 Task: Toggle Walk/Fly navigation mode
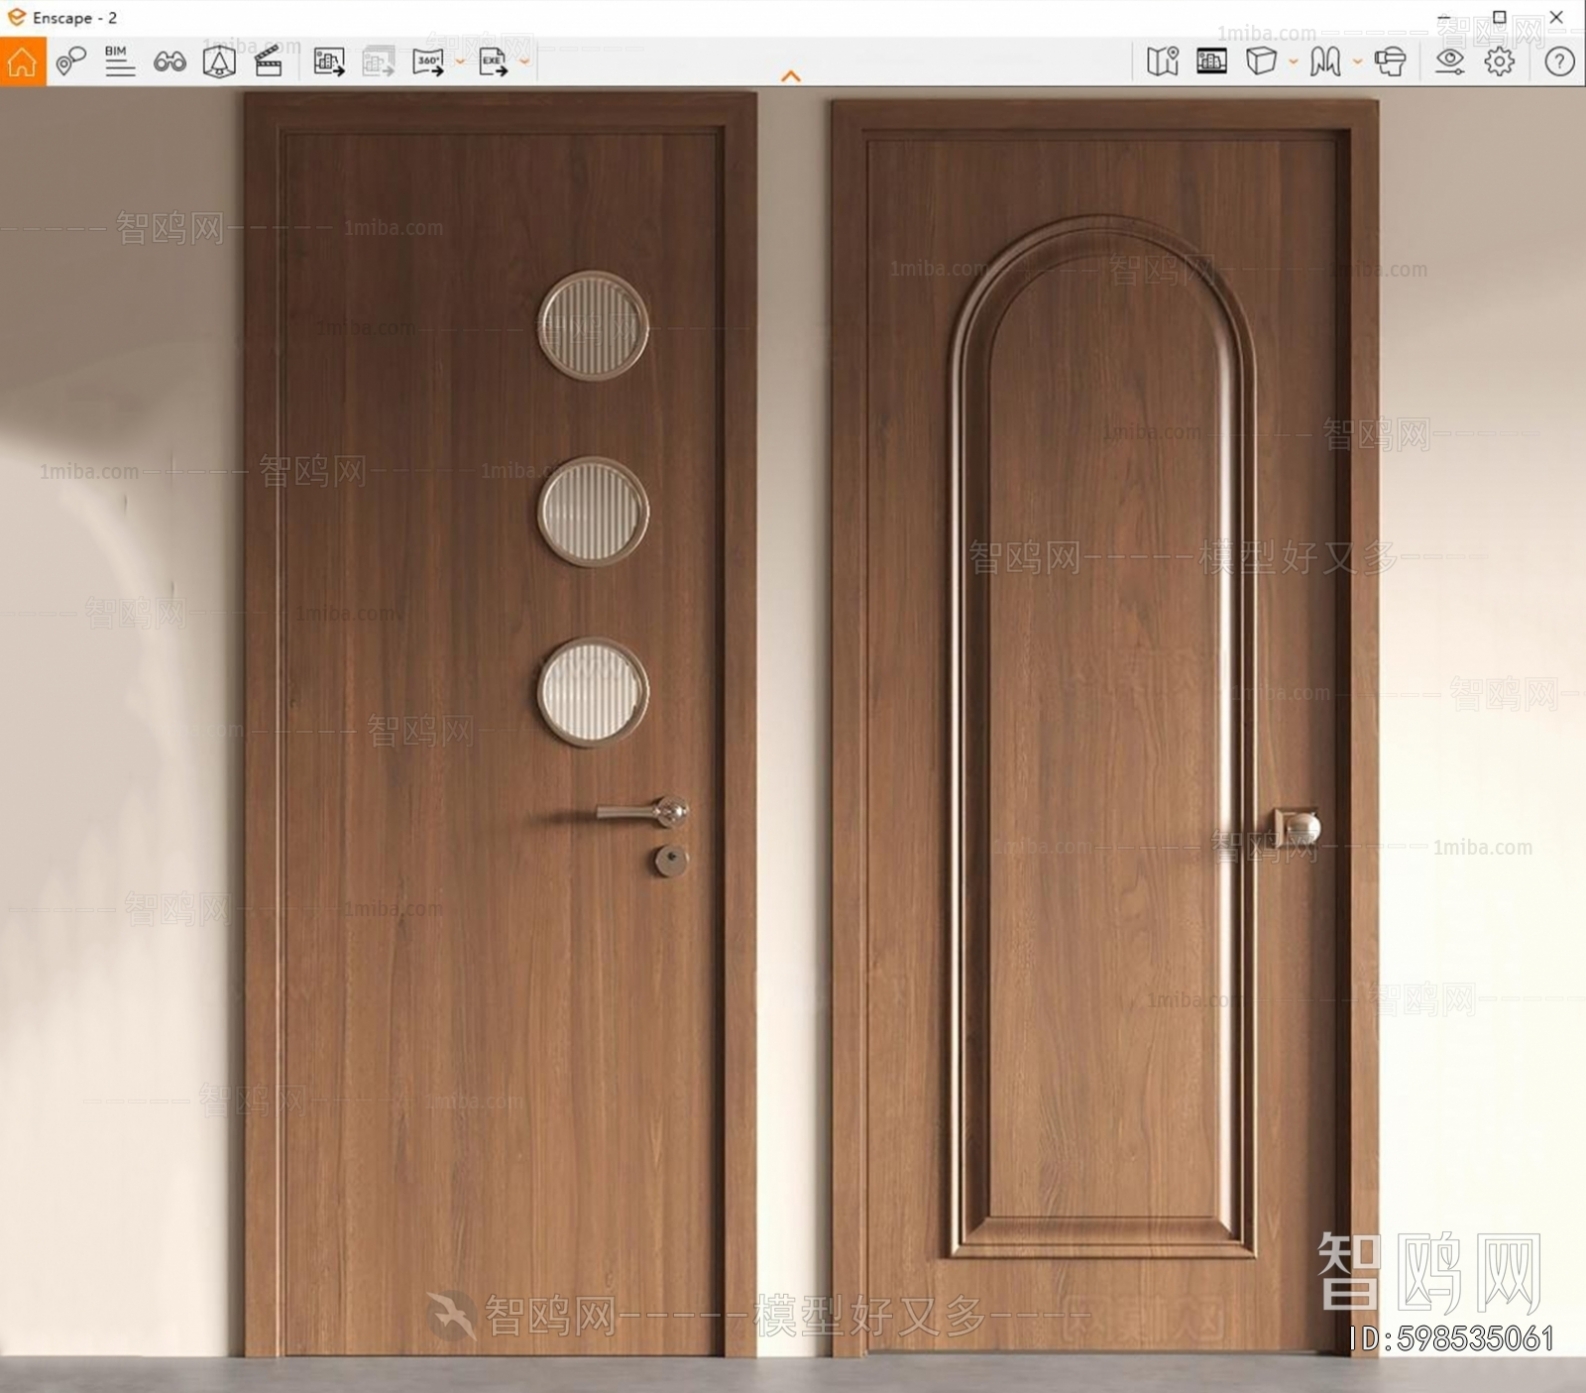pos(1326,61)
